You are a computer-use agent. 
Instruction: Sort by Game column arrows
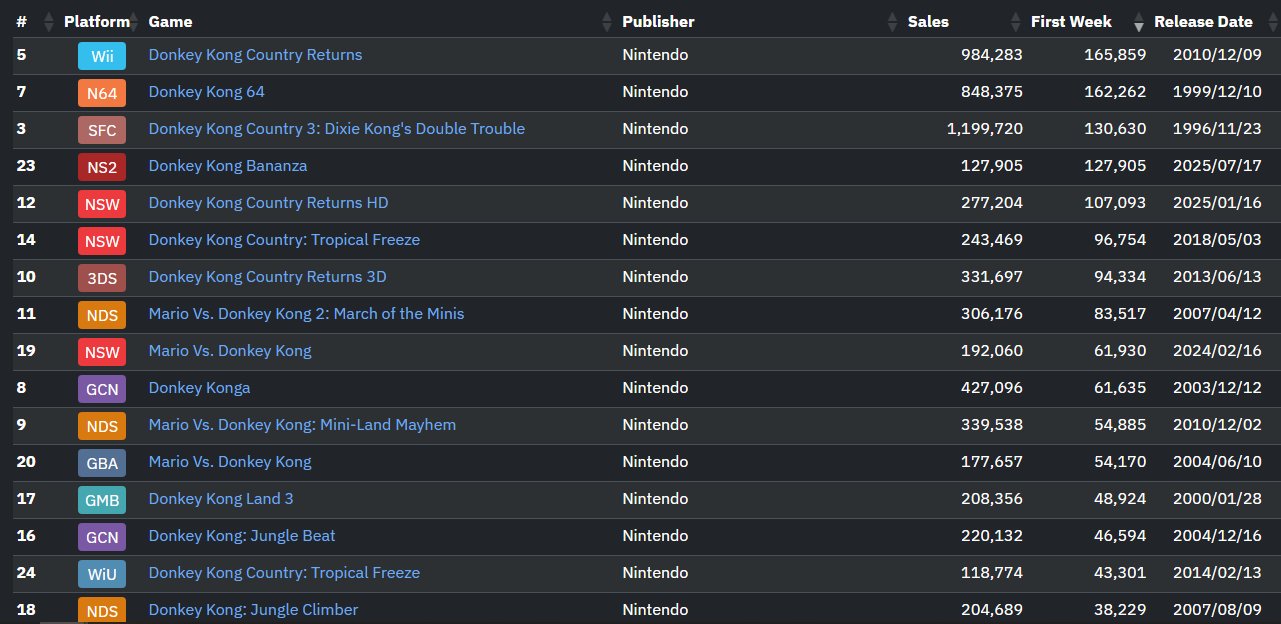click(607, 22)
